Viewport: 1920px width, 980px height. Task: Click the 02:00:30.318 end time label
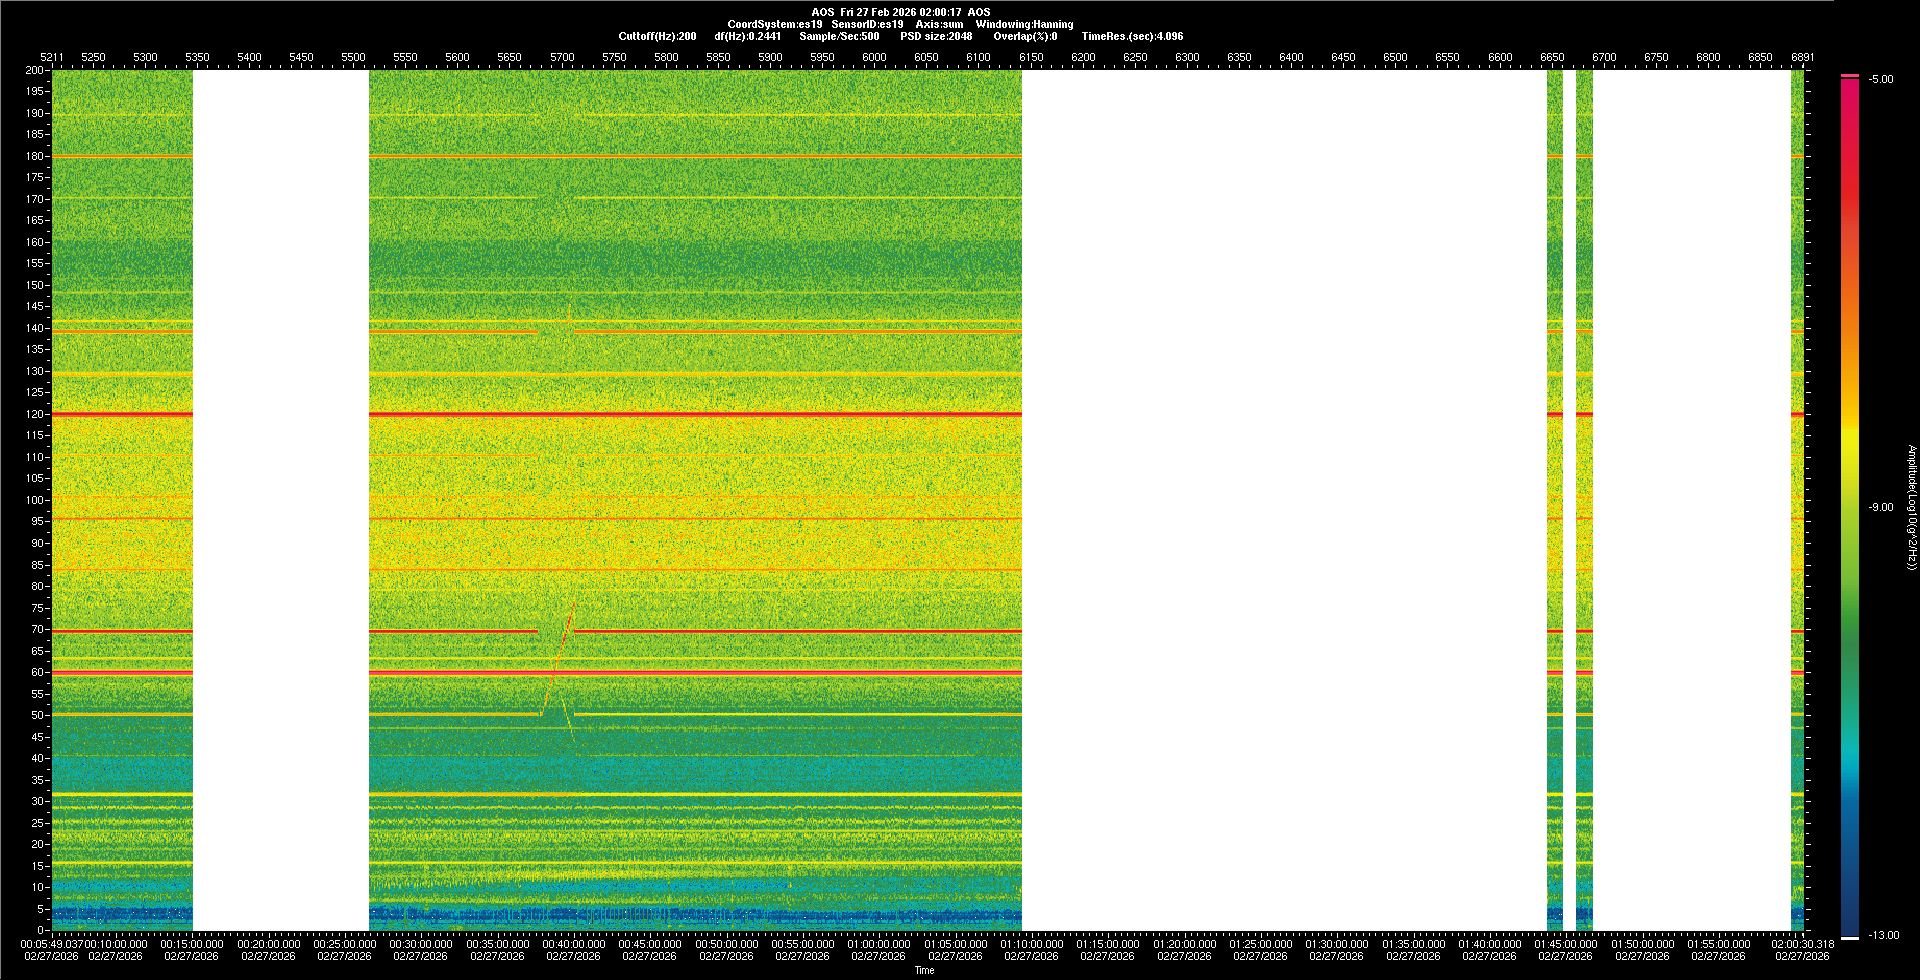[x=1802, y=943]
